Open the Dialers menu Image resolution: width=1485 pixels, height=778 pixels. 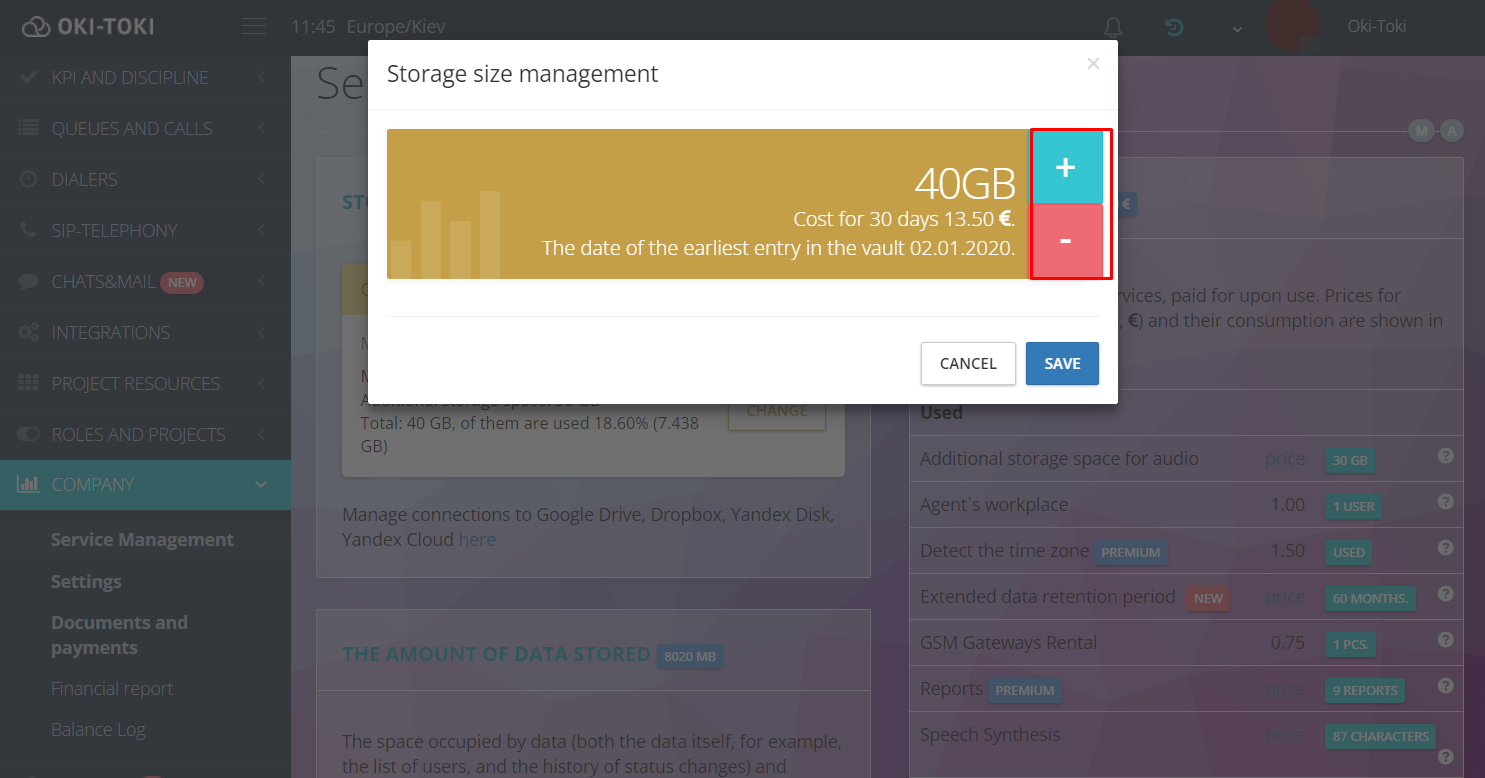coord(85,180)
